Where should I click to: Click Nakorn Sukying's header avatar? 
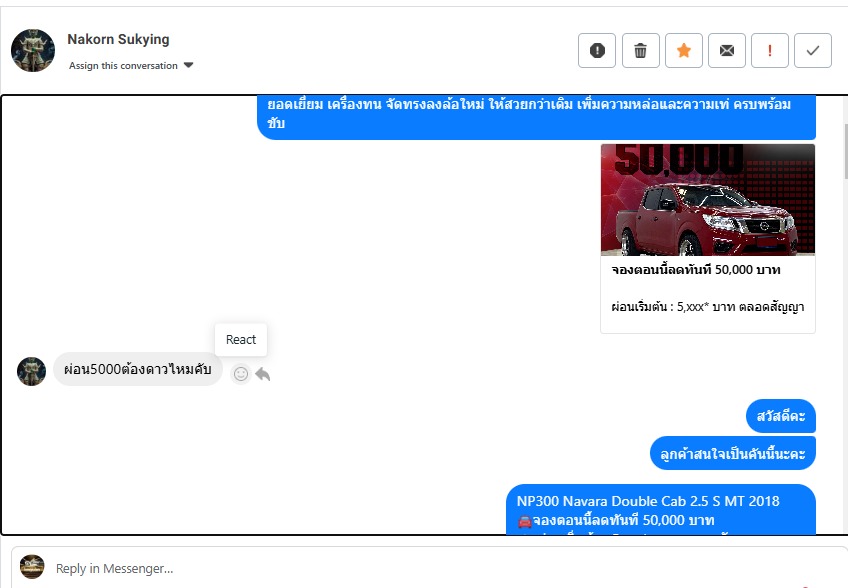pyautogui.click(x=32, y=50)
